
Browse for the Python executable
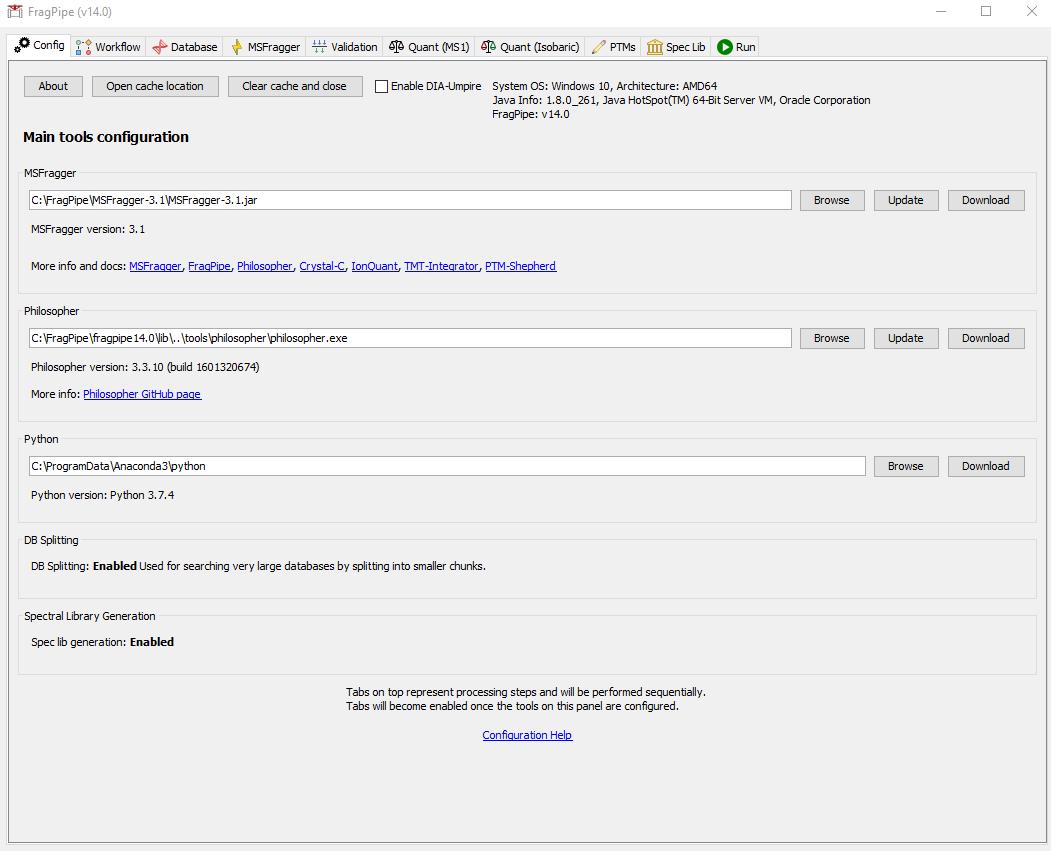click(x=905, y=466)
